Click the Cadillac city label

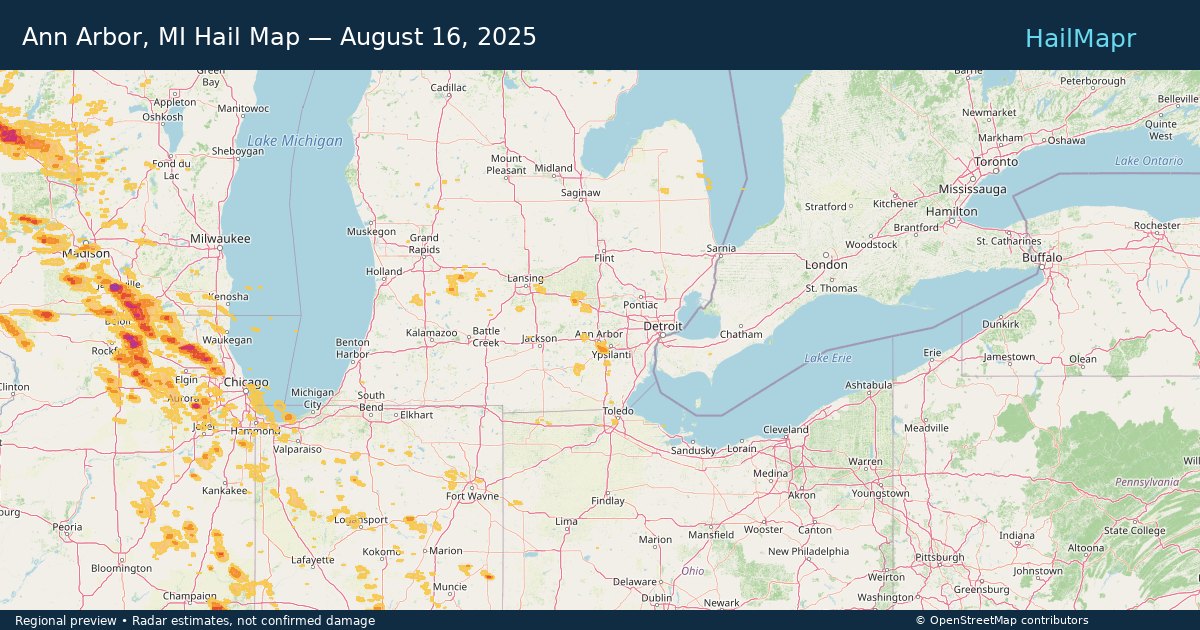click(x=448, y=88)
